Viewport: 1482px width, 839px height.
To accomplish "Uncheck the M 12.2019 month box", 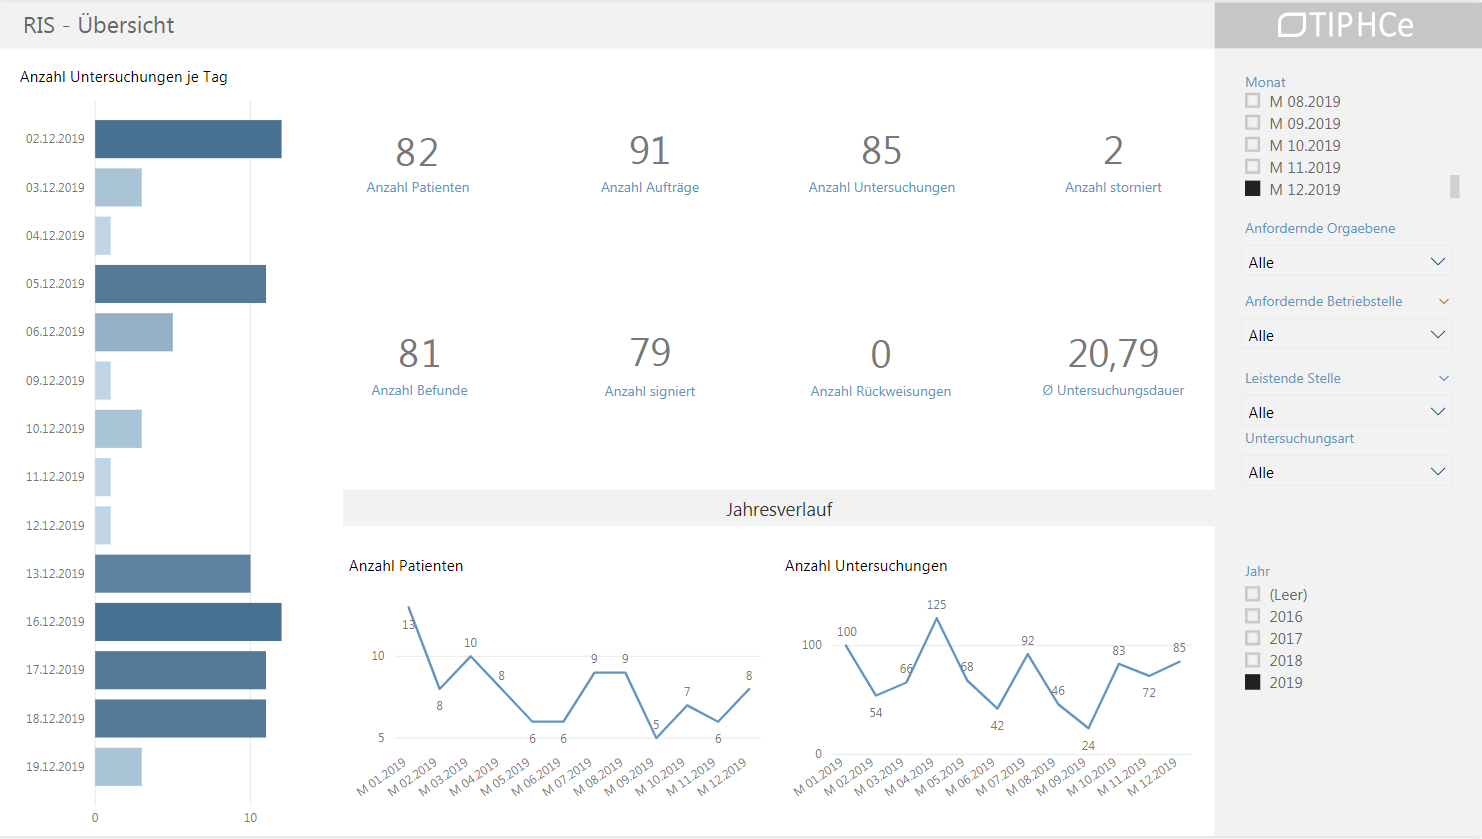I will [1252, 188].
